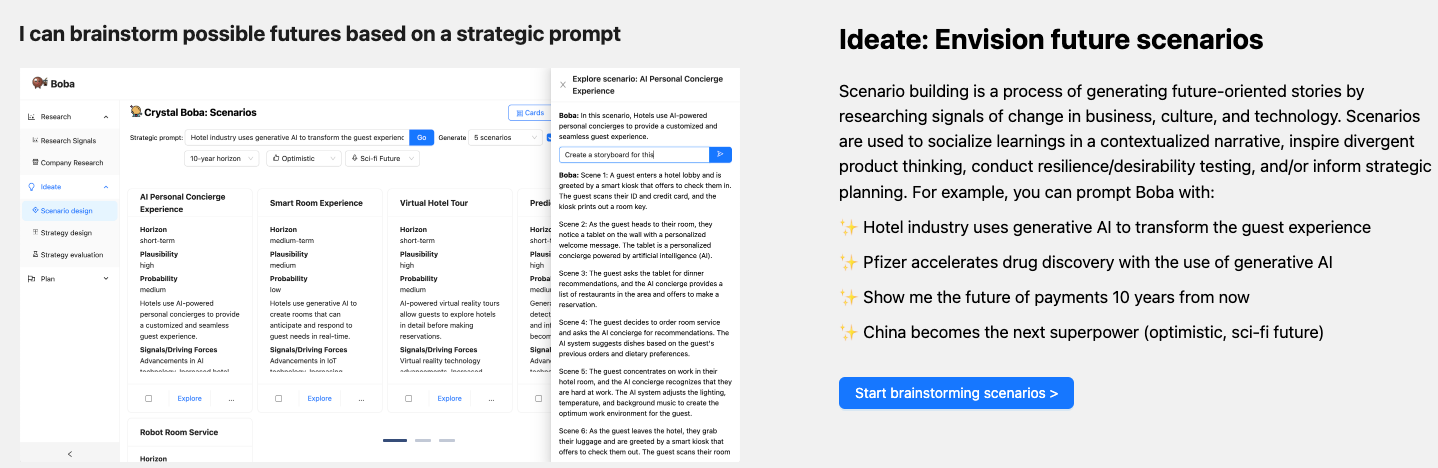Select Virtual Hotel Tour card checkbox

tap(408, 398)
